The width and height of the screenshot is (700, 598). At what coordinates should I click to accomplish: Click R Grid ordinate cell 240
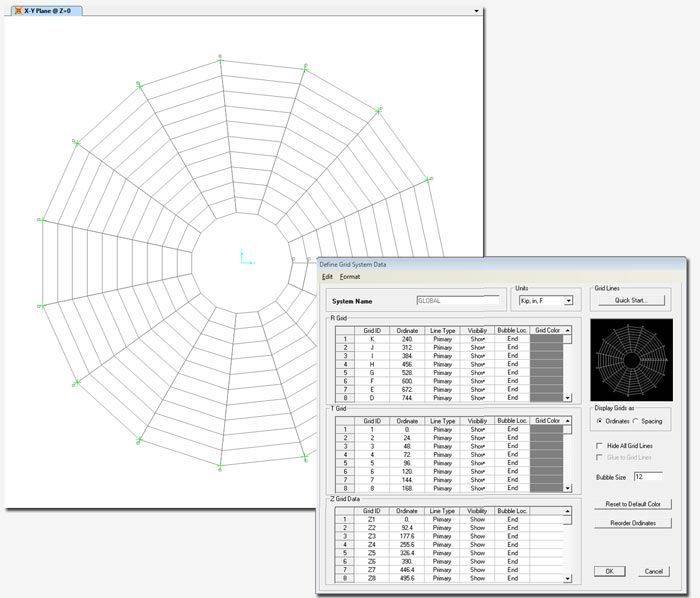tap(407, 339)
